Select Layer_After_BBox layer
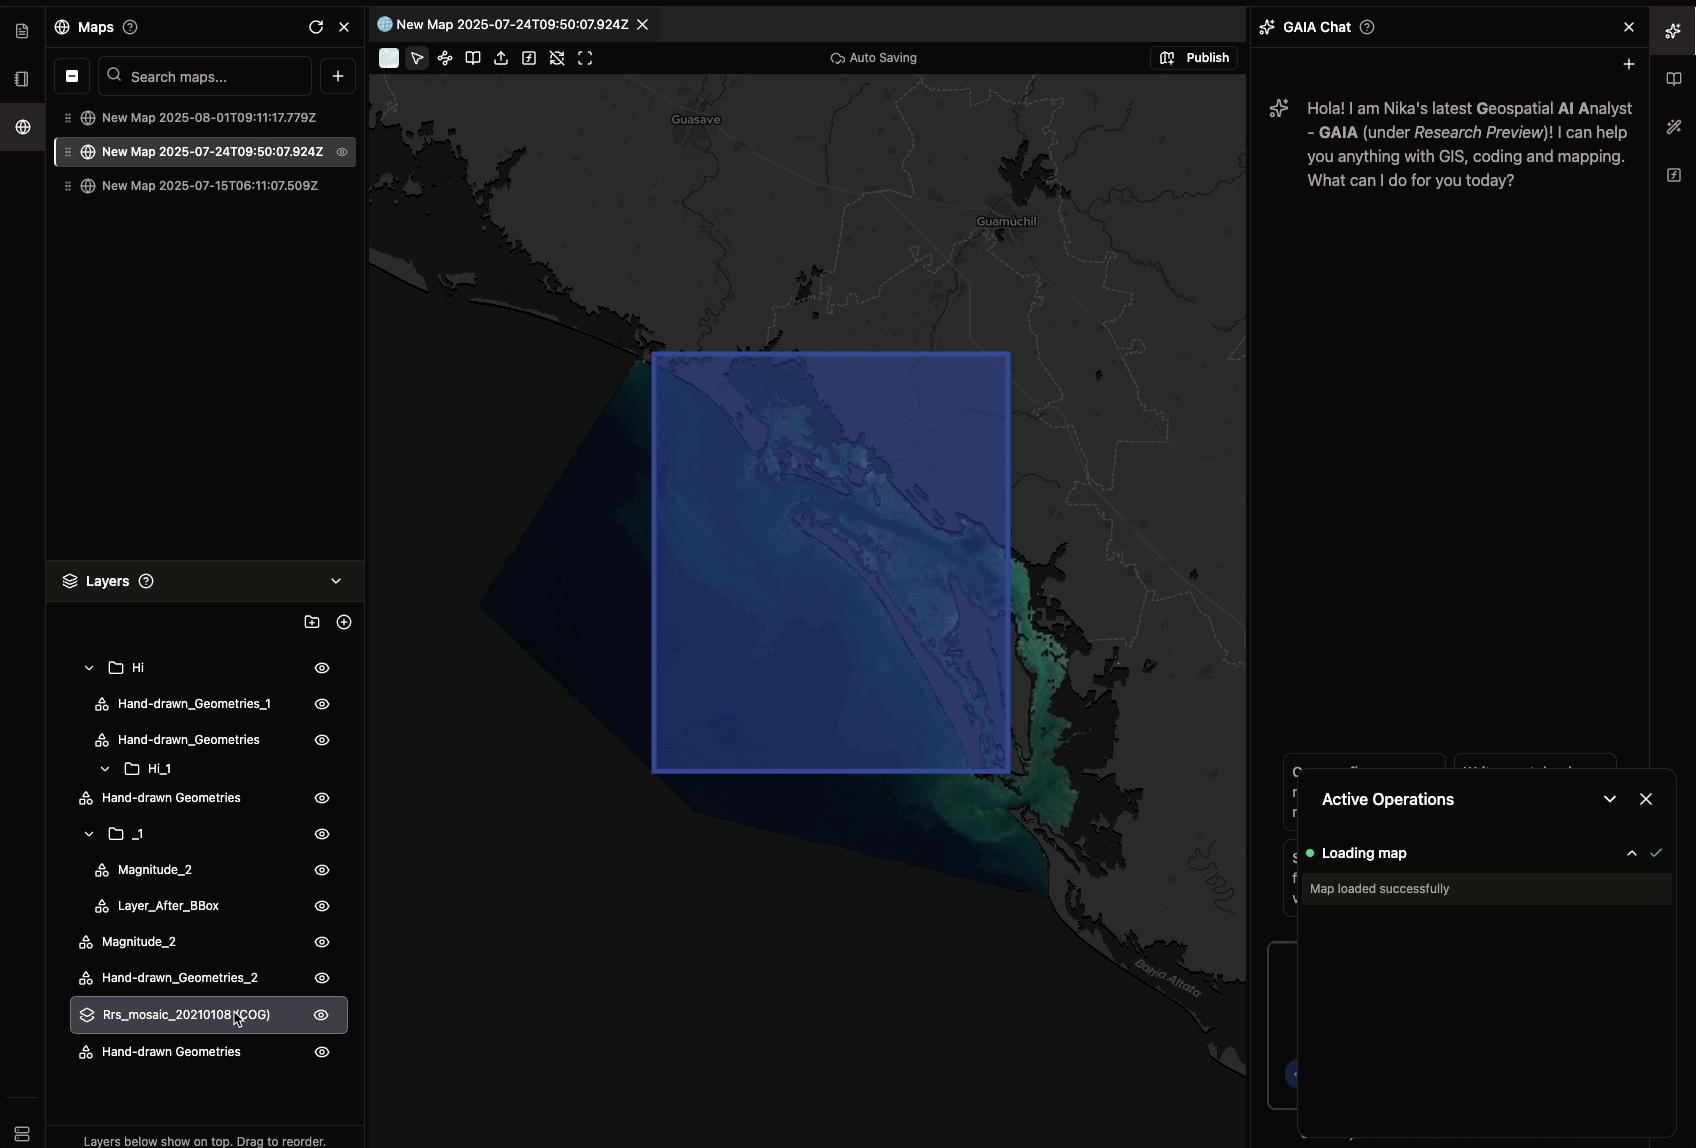Image resolution: width=1696 pixels, height=1148 pixels. point(168,906)
